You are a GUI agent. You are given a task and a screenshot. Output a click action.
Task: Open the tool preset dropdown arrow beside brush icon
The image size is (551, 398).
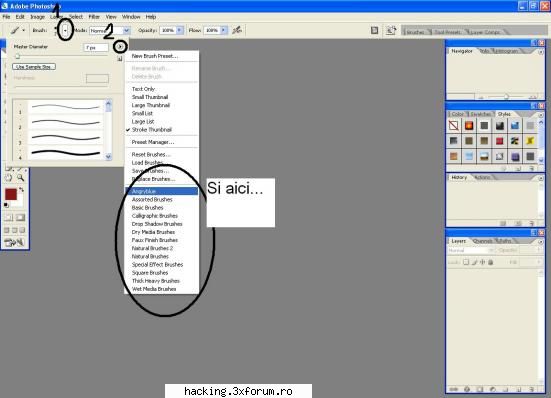coord(24,31)
